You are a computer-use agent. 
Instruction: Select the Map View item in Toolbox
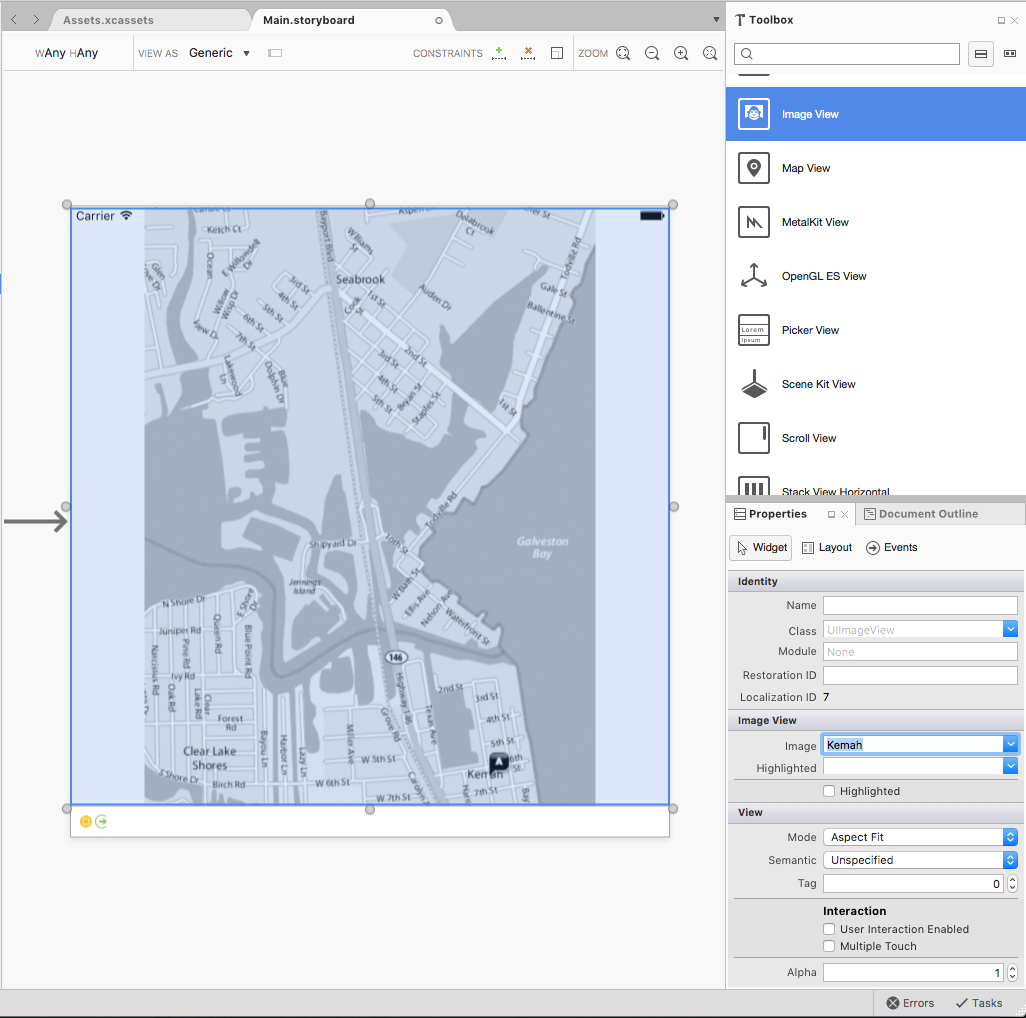click(x=806, y=168)
